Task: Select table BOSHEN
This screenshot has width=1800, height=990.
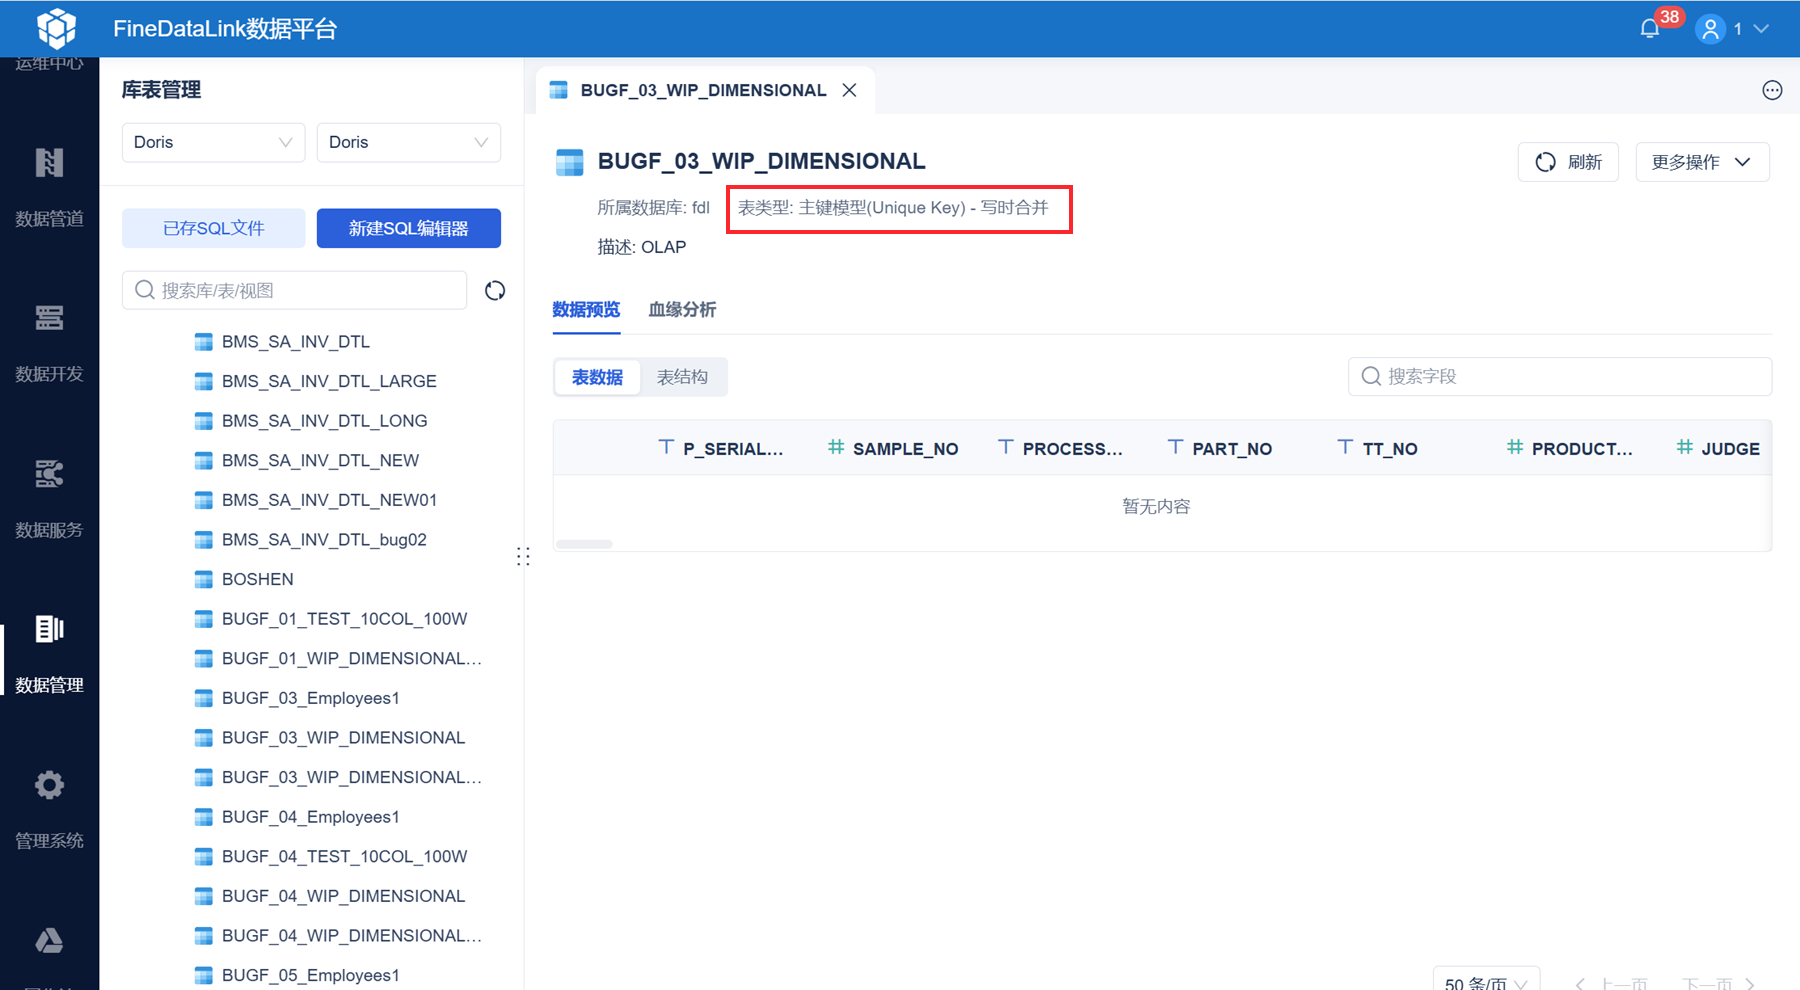Action: 258,579
